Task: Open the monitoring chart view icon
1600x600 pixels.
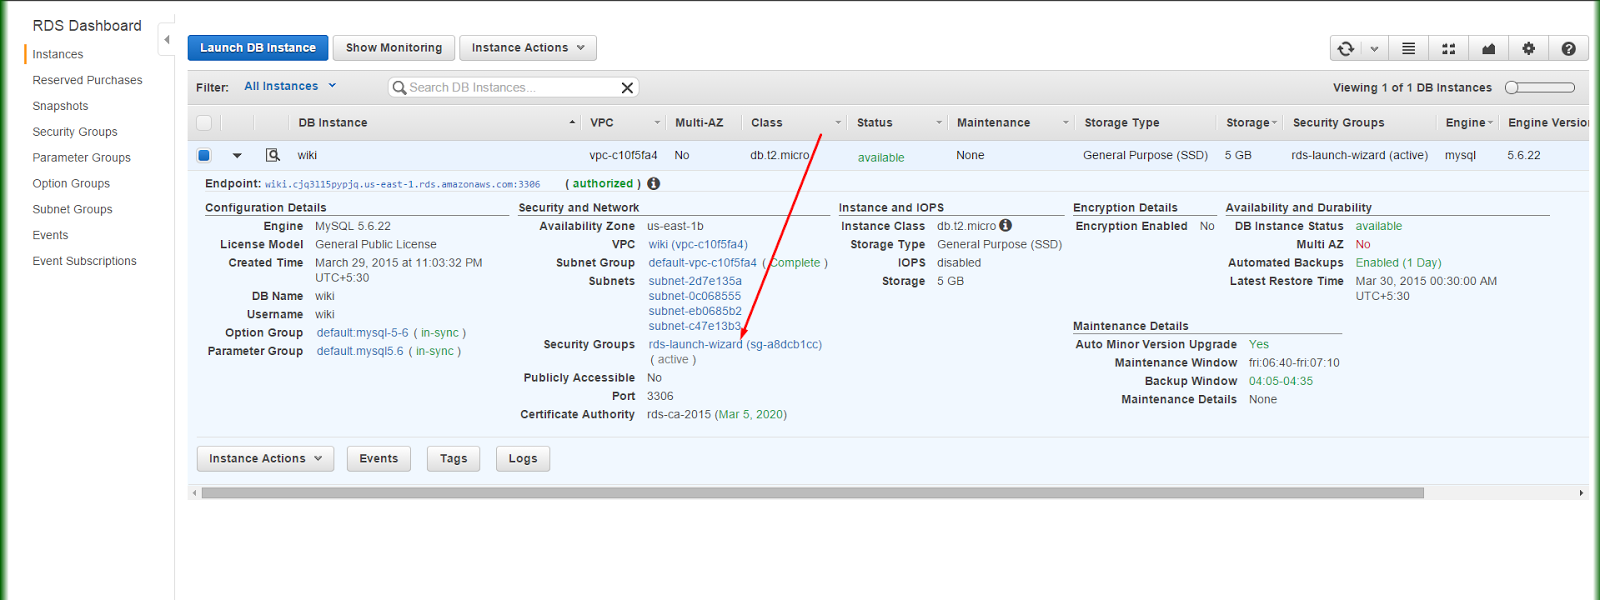Action: pos(1488,48)
